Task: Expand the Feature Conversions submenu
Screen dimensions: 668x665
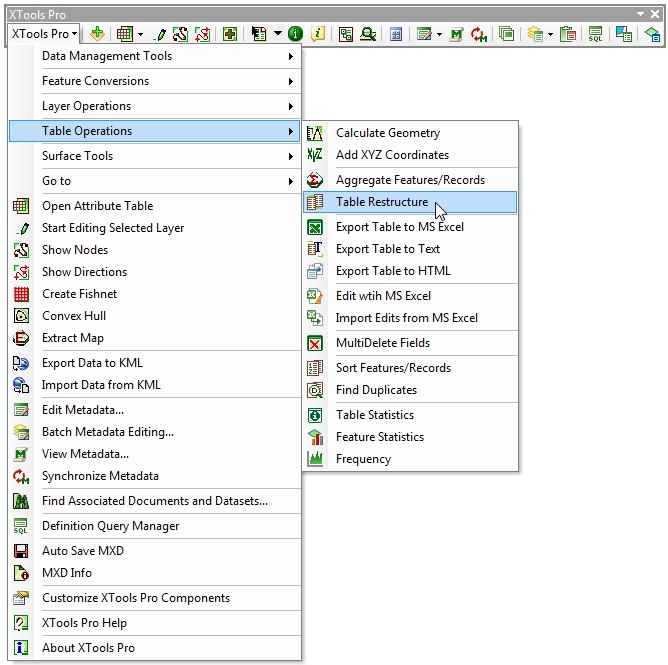Action: 155,81
